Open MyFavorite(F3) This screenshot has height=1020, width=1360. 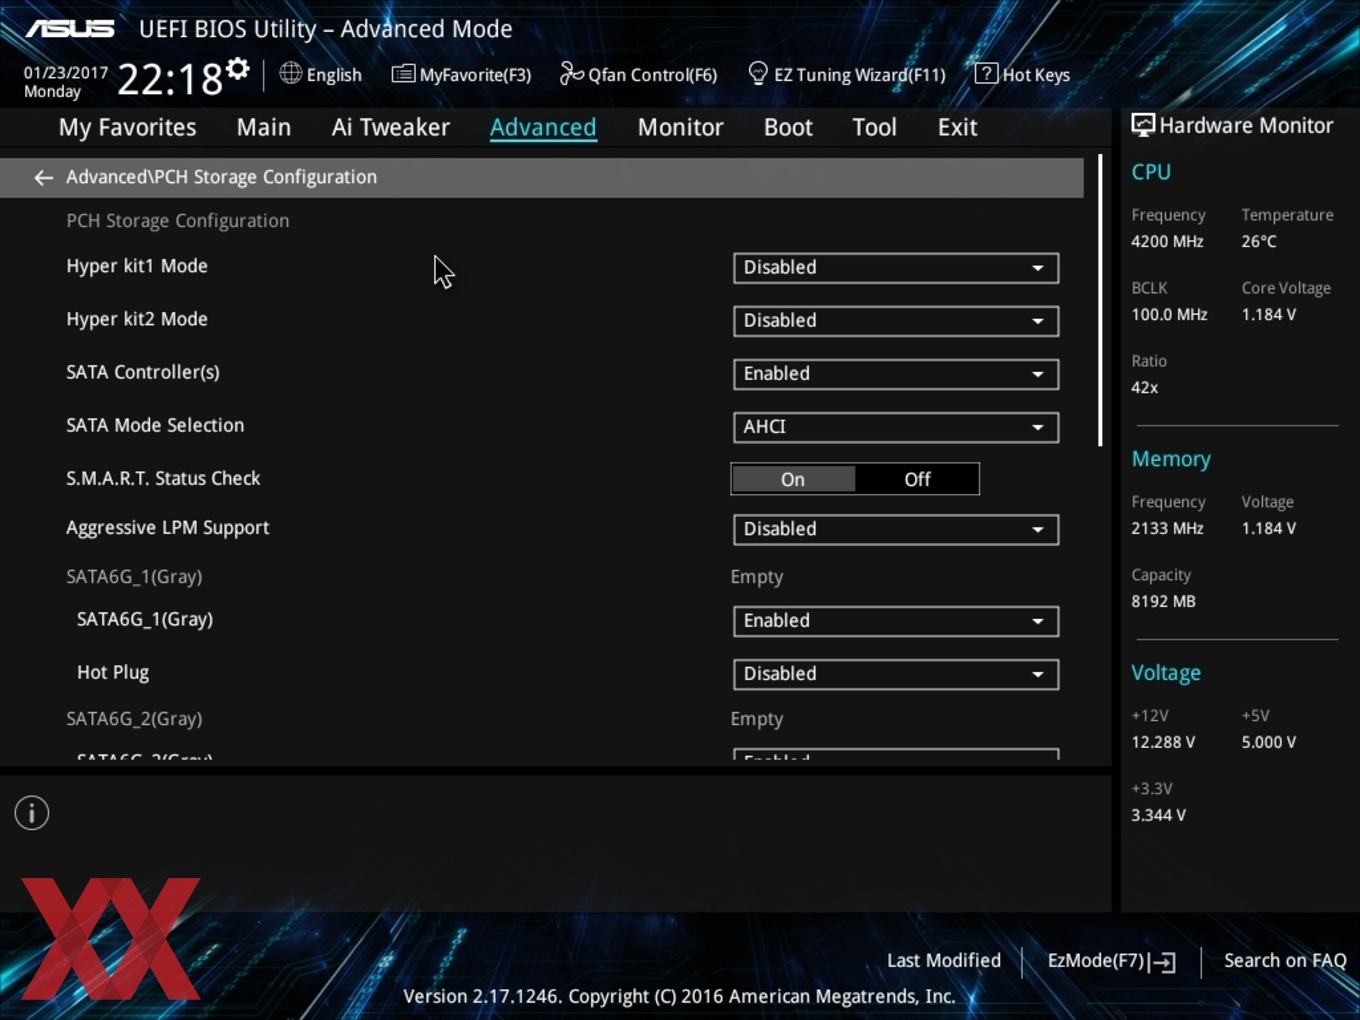pos(461,74)
